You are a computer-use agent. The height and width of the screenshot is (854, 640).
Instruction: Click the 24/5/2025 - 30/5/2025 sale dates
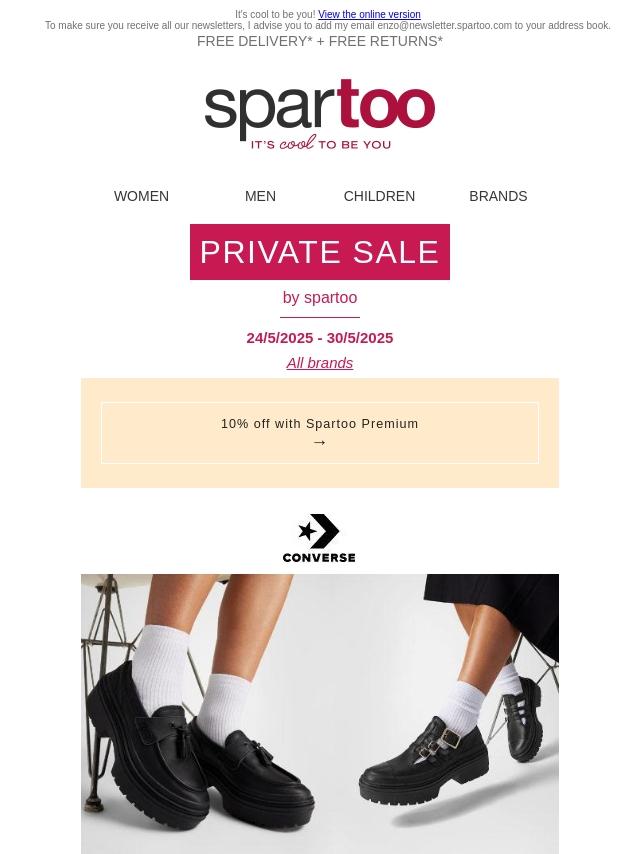tap(320, 338)
